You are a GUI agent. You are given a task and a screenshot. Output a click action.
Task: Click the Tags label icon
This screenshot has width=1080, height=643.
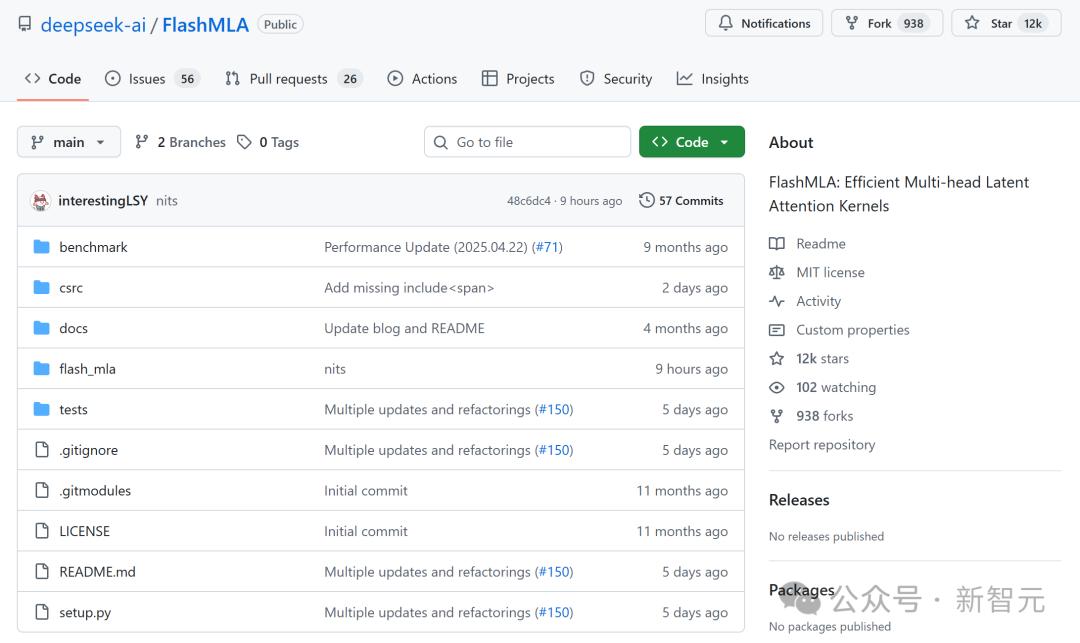[244, 142]
